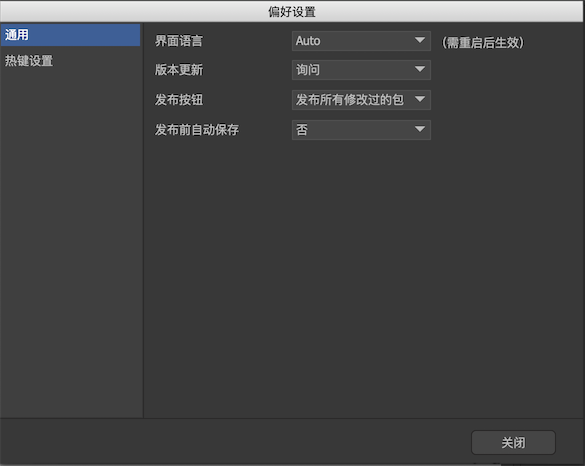Select the 通用 category in sidebar

coord(70,35)
